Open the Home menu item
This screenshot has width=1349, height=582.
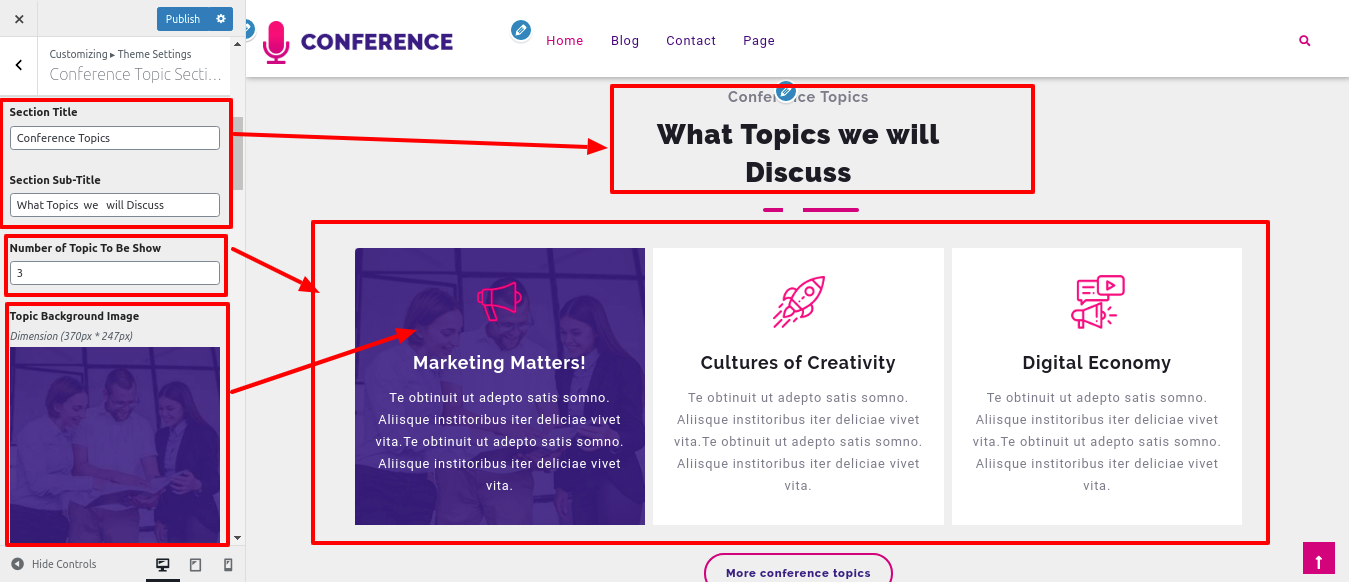pyautogui.click(x=564, y=41)
